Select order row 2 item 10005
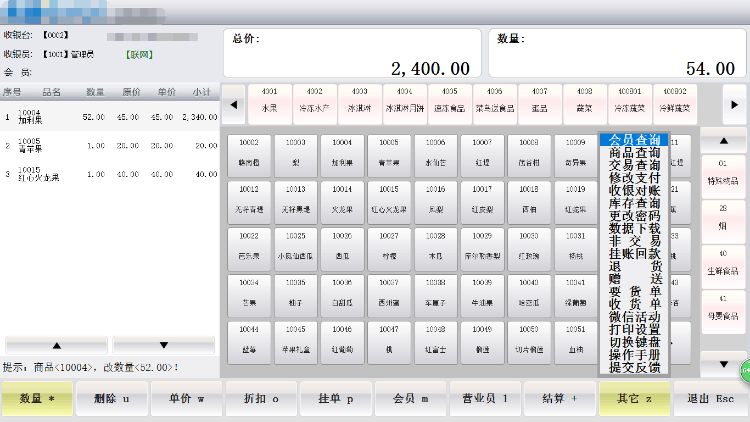 tap(110, 145)
